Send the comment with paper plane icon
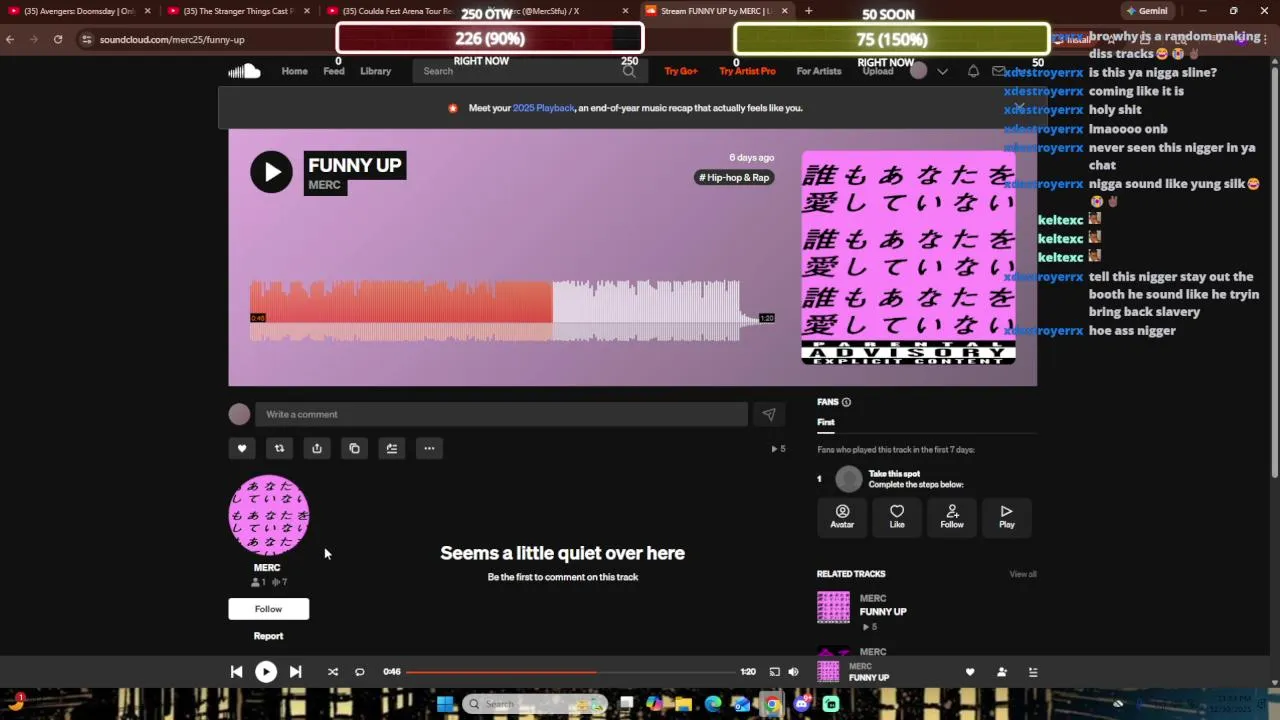The height and width of the screenshot is (720, 1280). tap(768, 414)
